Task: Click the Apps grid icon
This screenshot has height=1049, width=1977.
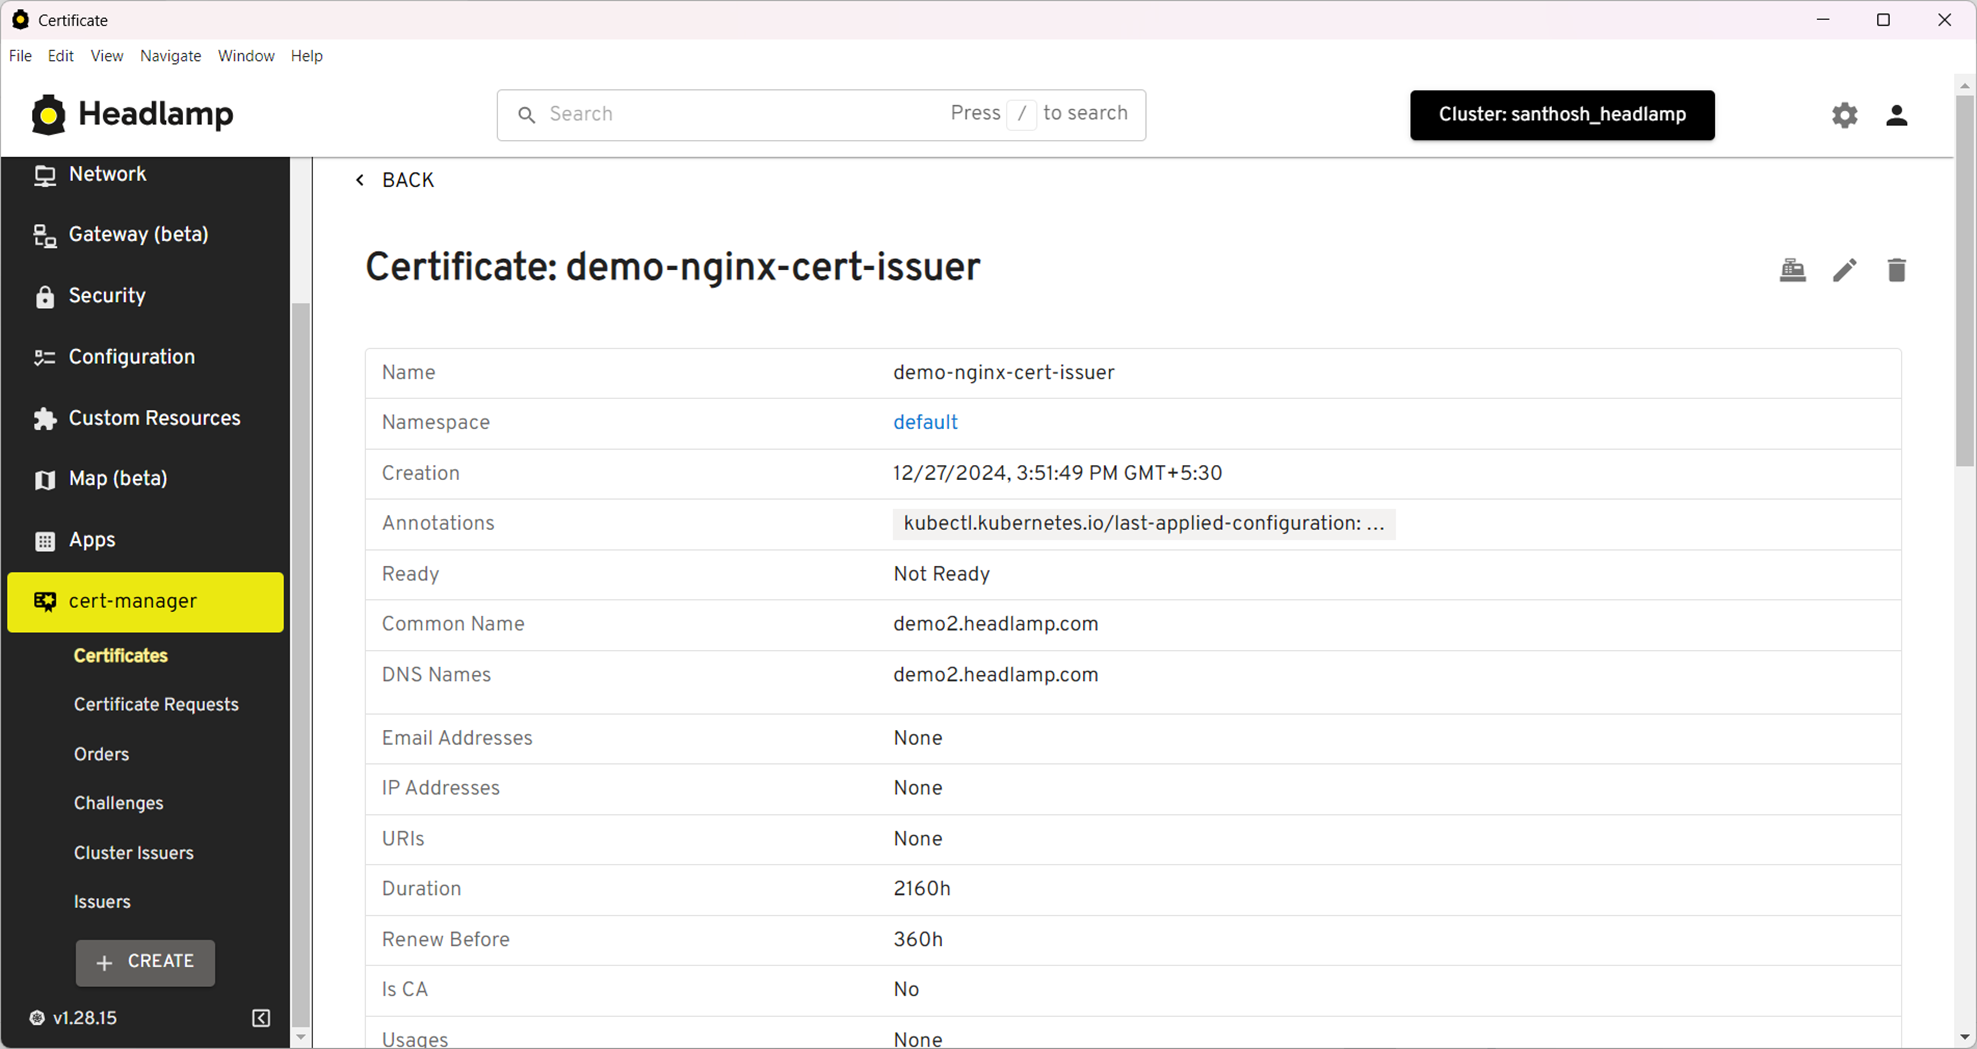Action: pyautogui.click(x=45, y=541)
